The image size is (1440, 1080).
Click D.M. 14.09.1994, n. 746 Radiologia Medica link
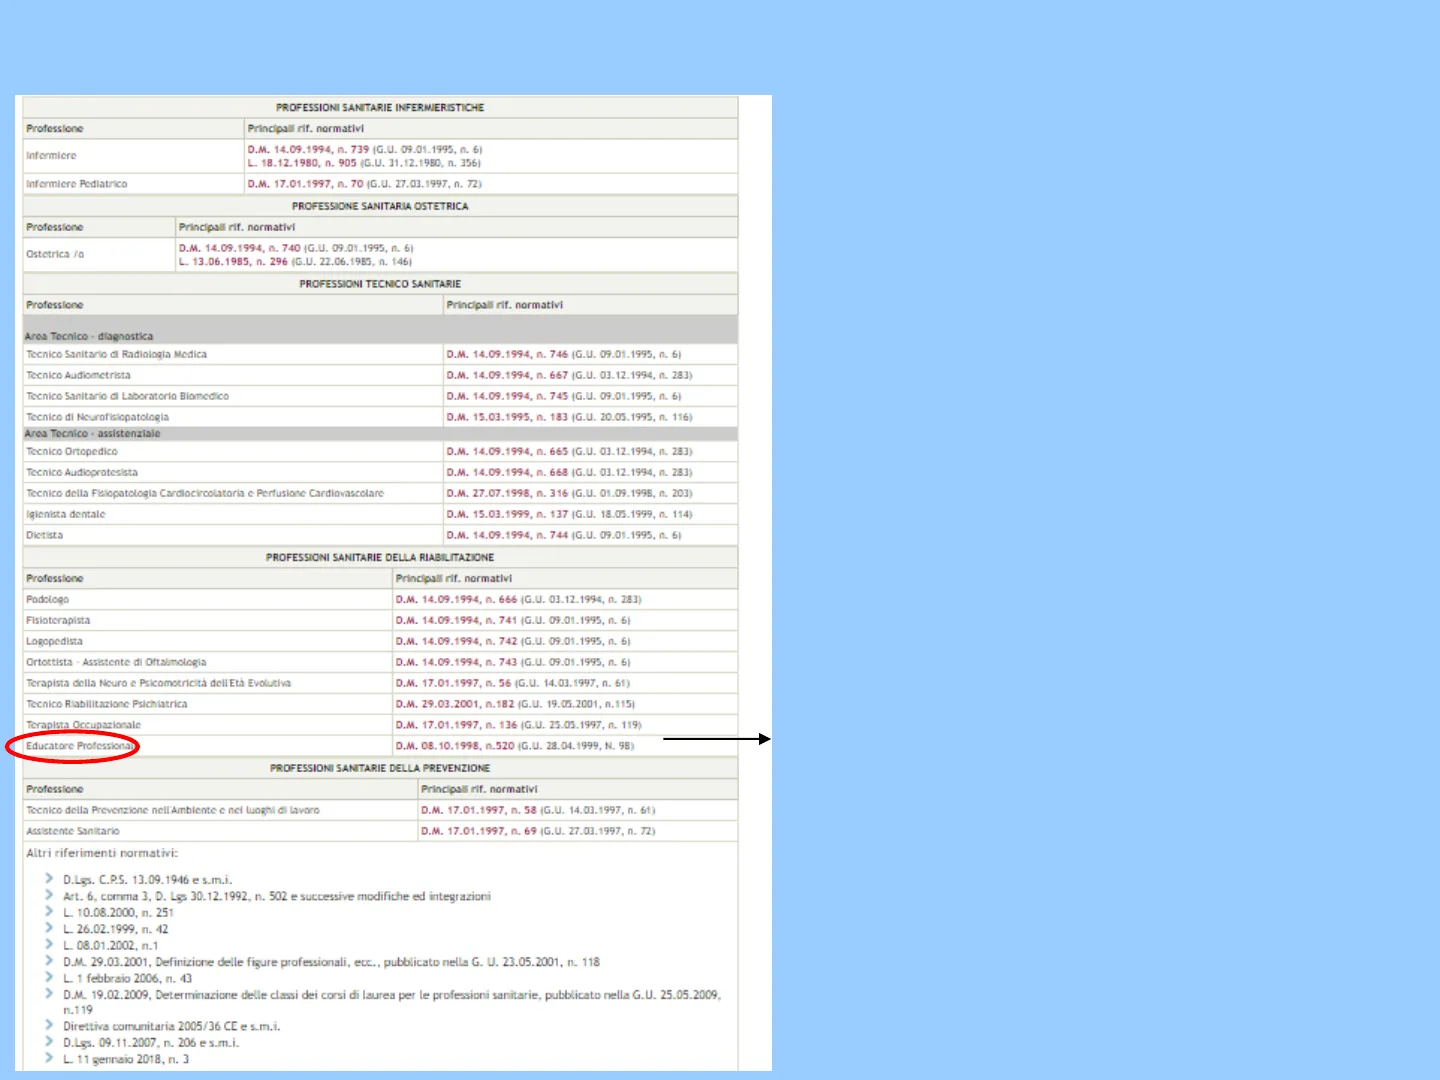point(507,354)
